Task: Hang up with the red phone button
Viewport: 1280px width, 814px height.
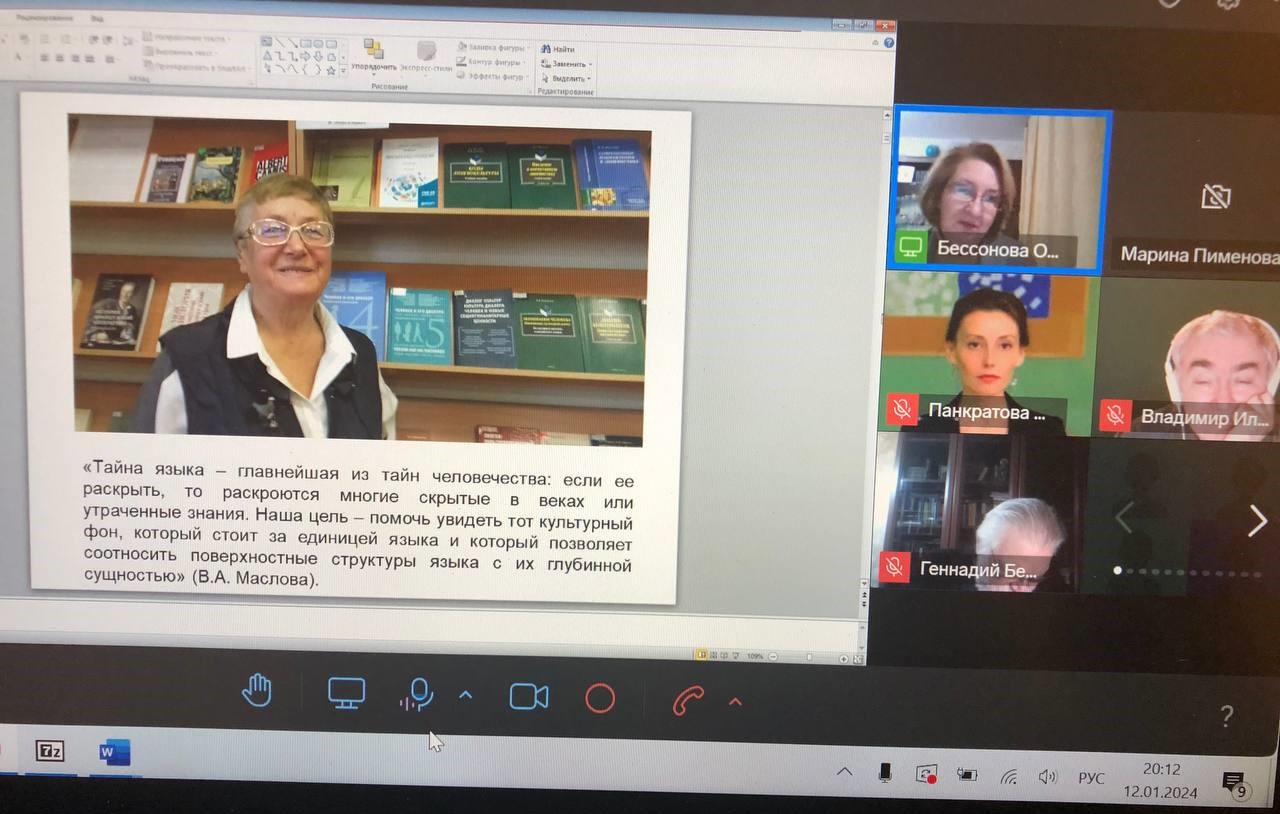Action: pyautogui.click(x=688, y=700)
